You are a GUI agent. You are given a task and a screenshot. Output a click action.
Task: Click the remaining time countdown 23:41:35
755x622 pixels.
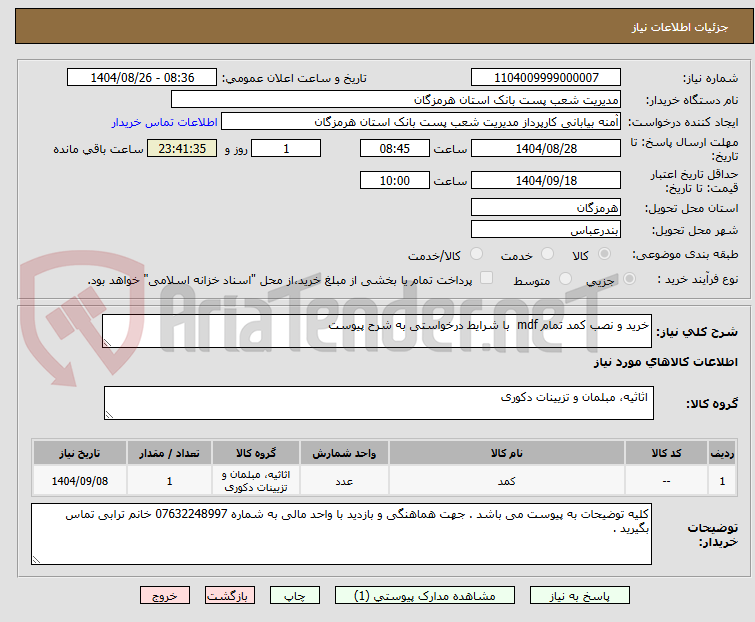click(x=182, y=148)
